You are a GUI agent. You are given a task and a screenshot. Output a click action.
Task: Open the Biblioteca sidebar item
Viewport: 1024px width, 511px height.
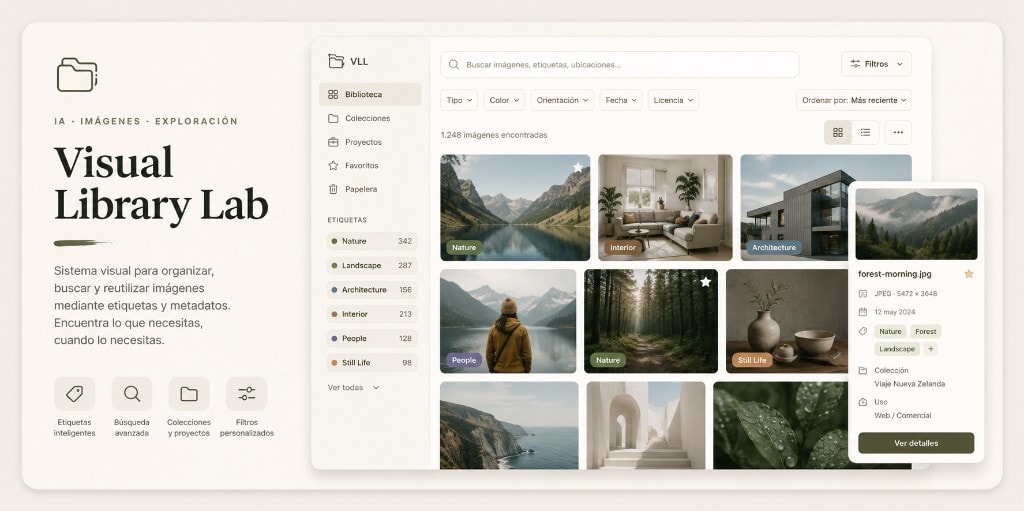[370, 94]
